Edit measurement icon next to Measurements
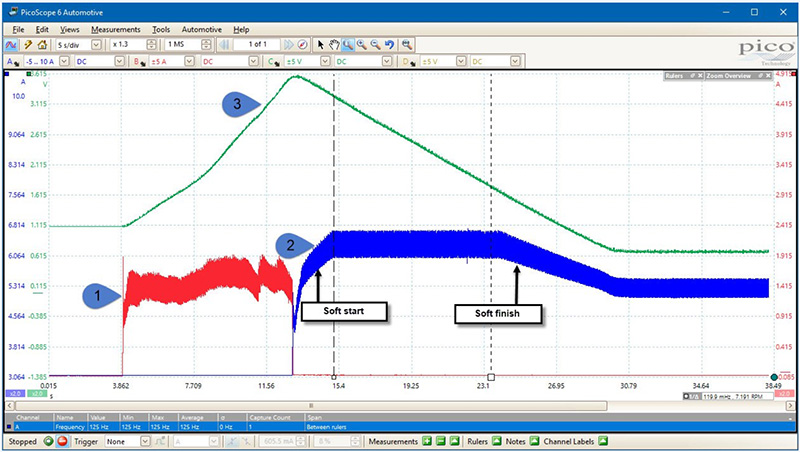Image resolution: width=800 pixels, height=452 pixels. 455,441
